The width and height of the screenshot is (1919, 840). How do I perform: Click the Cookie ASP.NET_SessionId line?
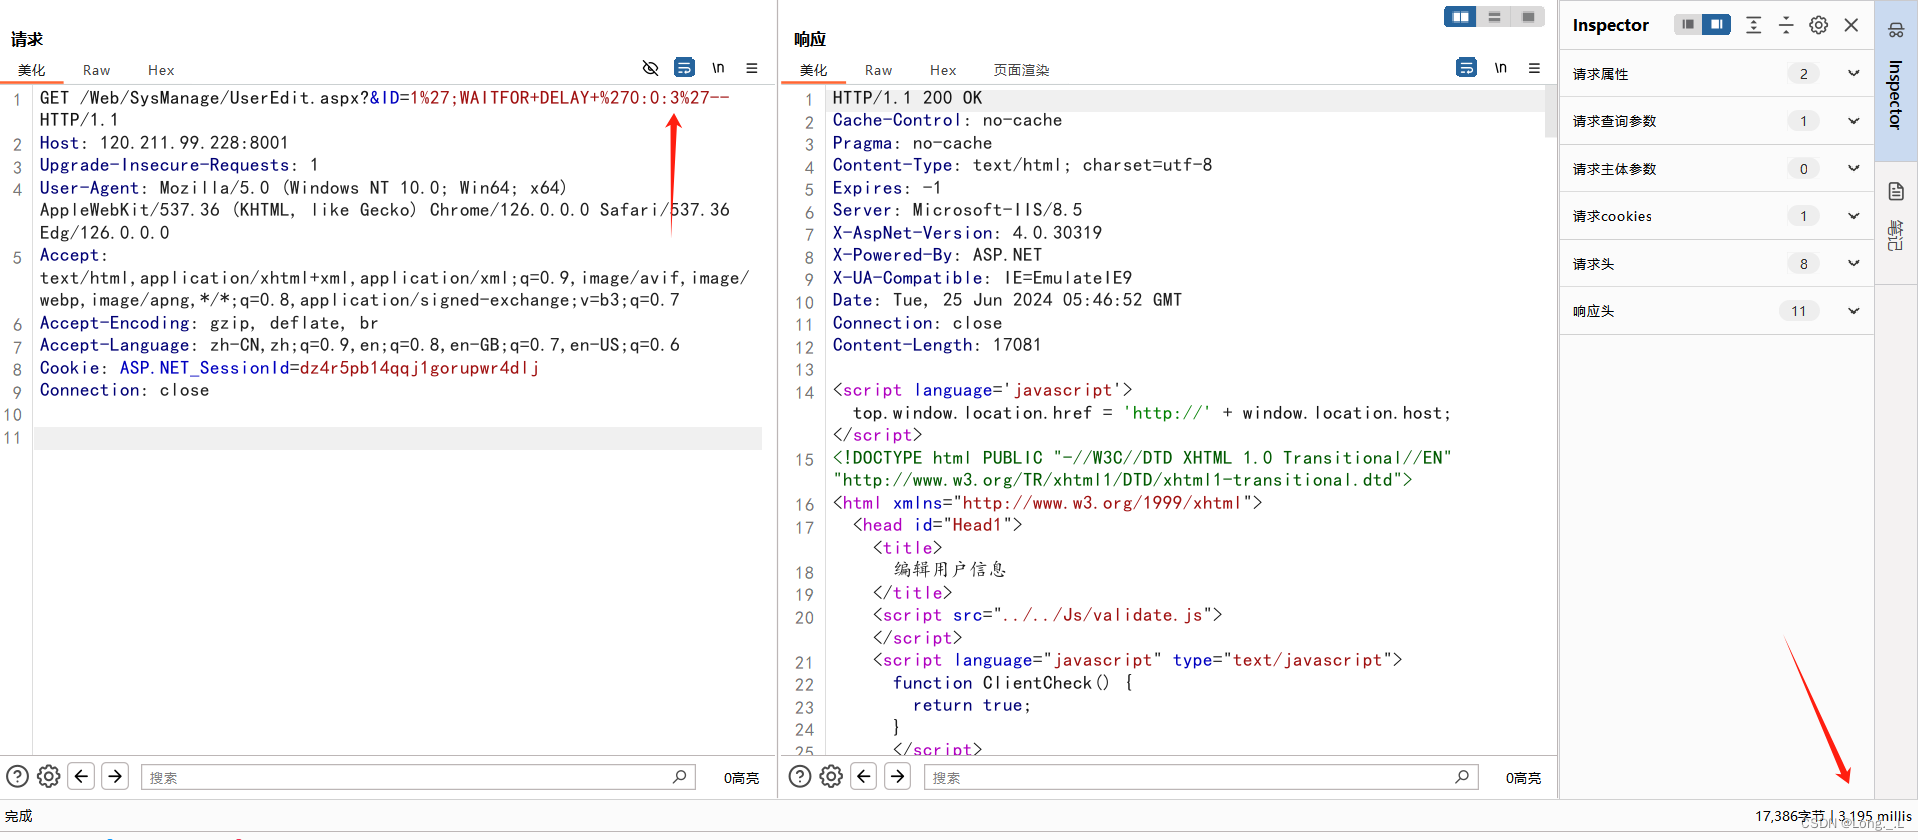(289, 368)
